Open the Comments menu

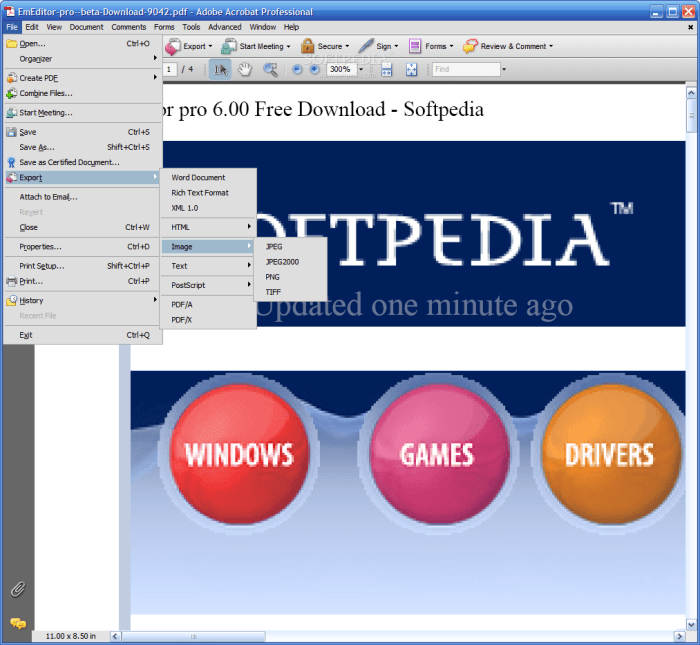(x=129, y=27)
